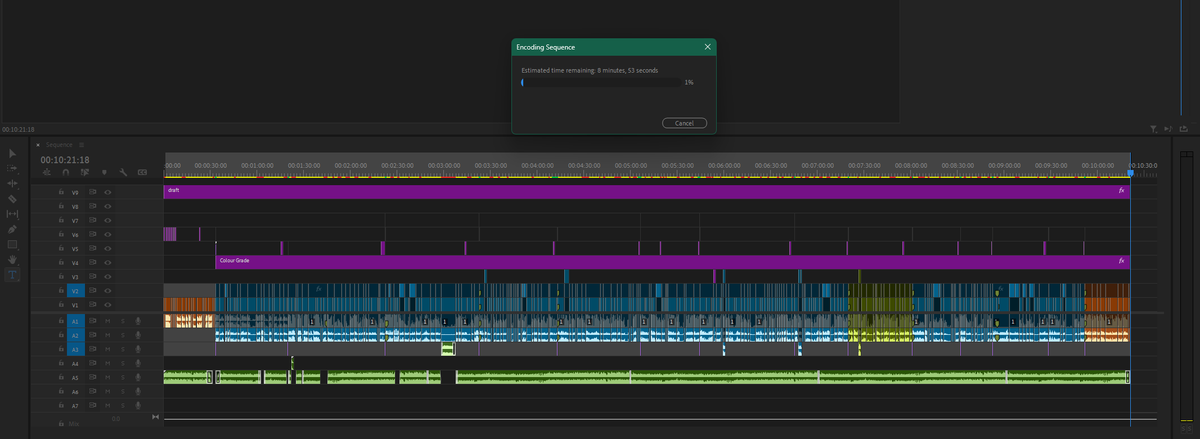Screen dimensions: 1200x439
Task: Toggle Linked Selection in timeline header
Action: (84, 171)
